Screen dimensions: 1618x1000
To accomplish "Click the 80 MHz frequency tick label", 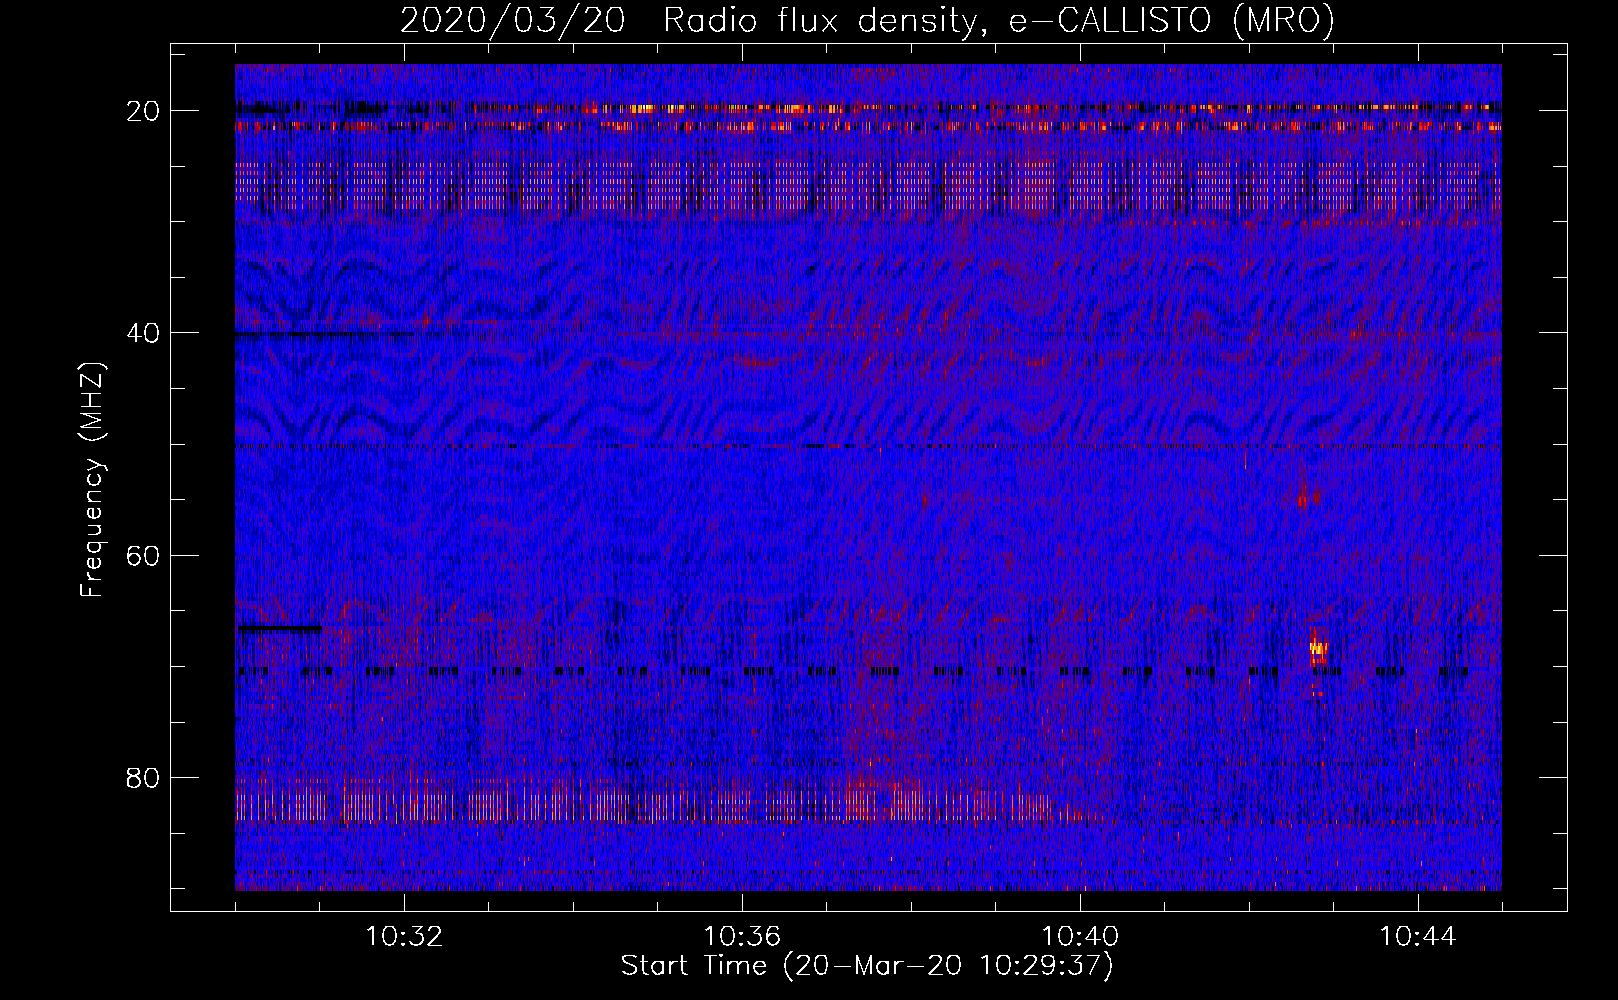I will point(143,777).
